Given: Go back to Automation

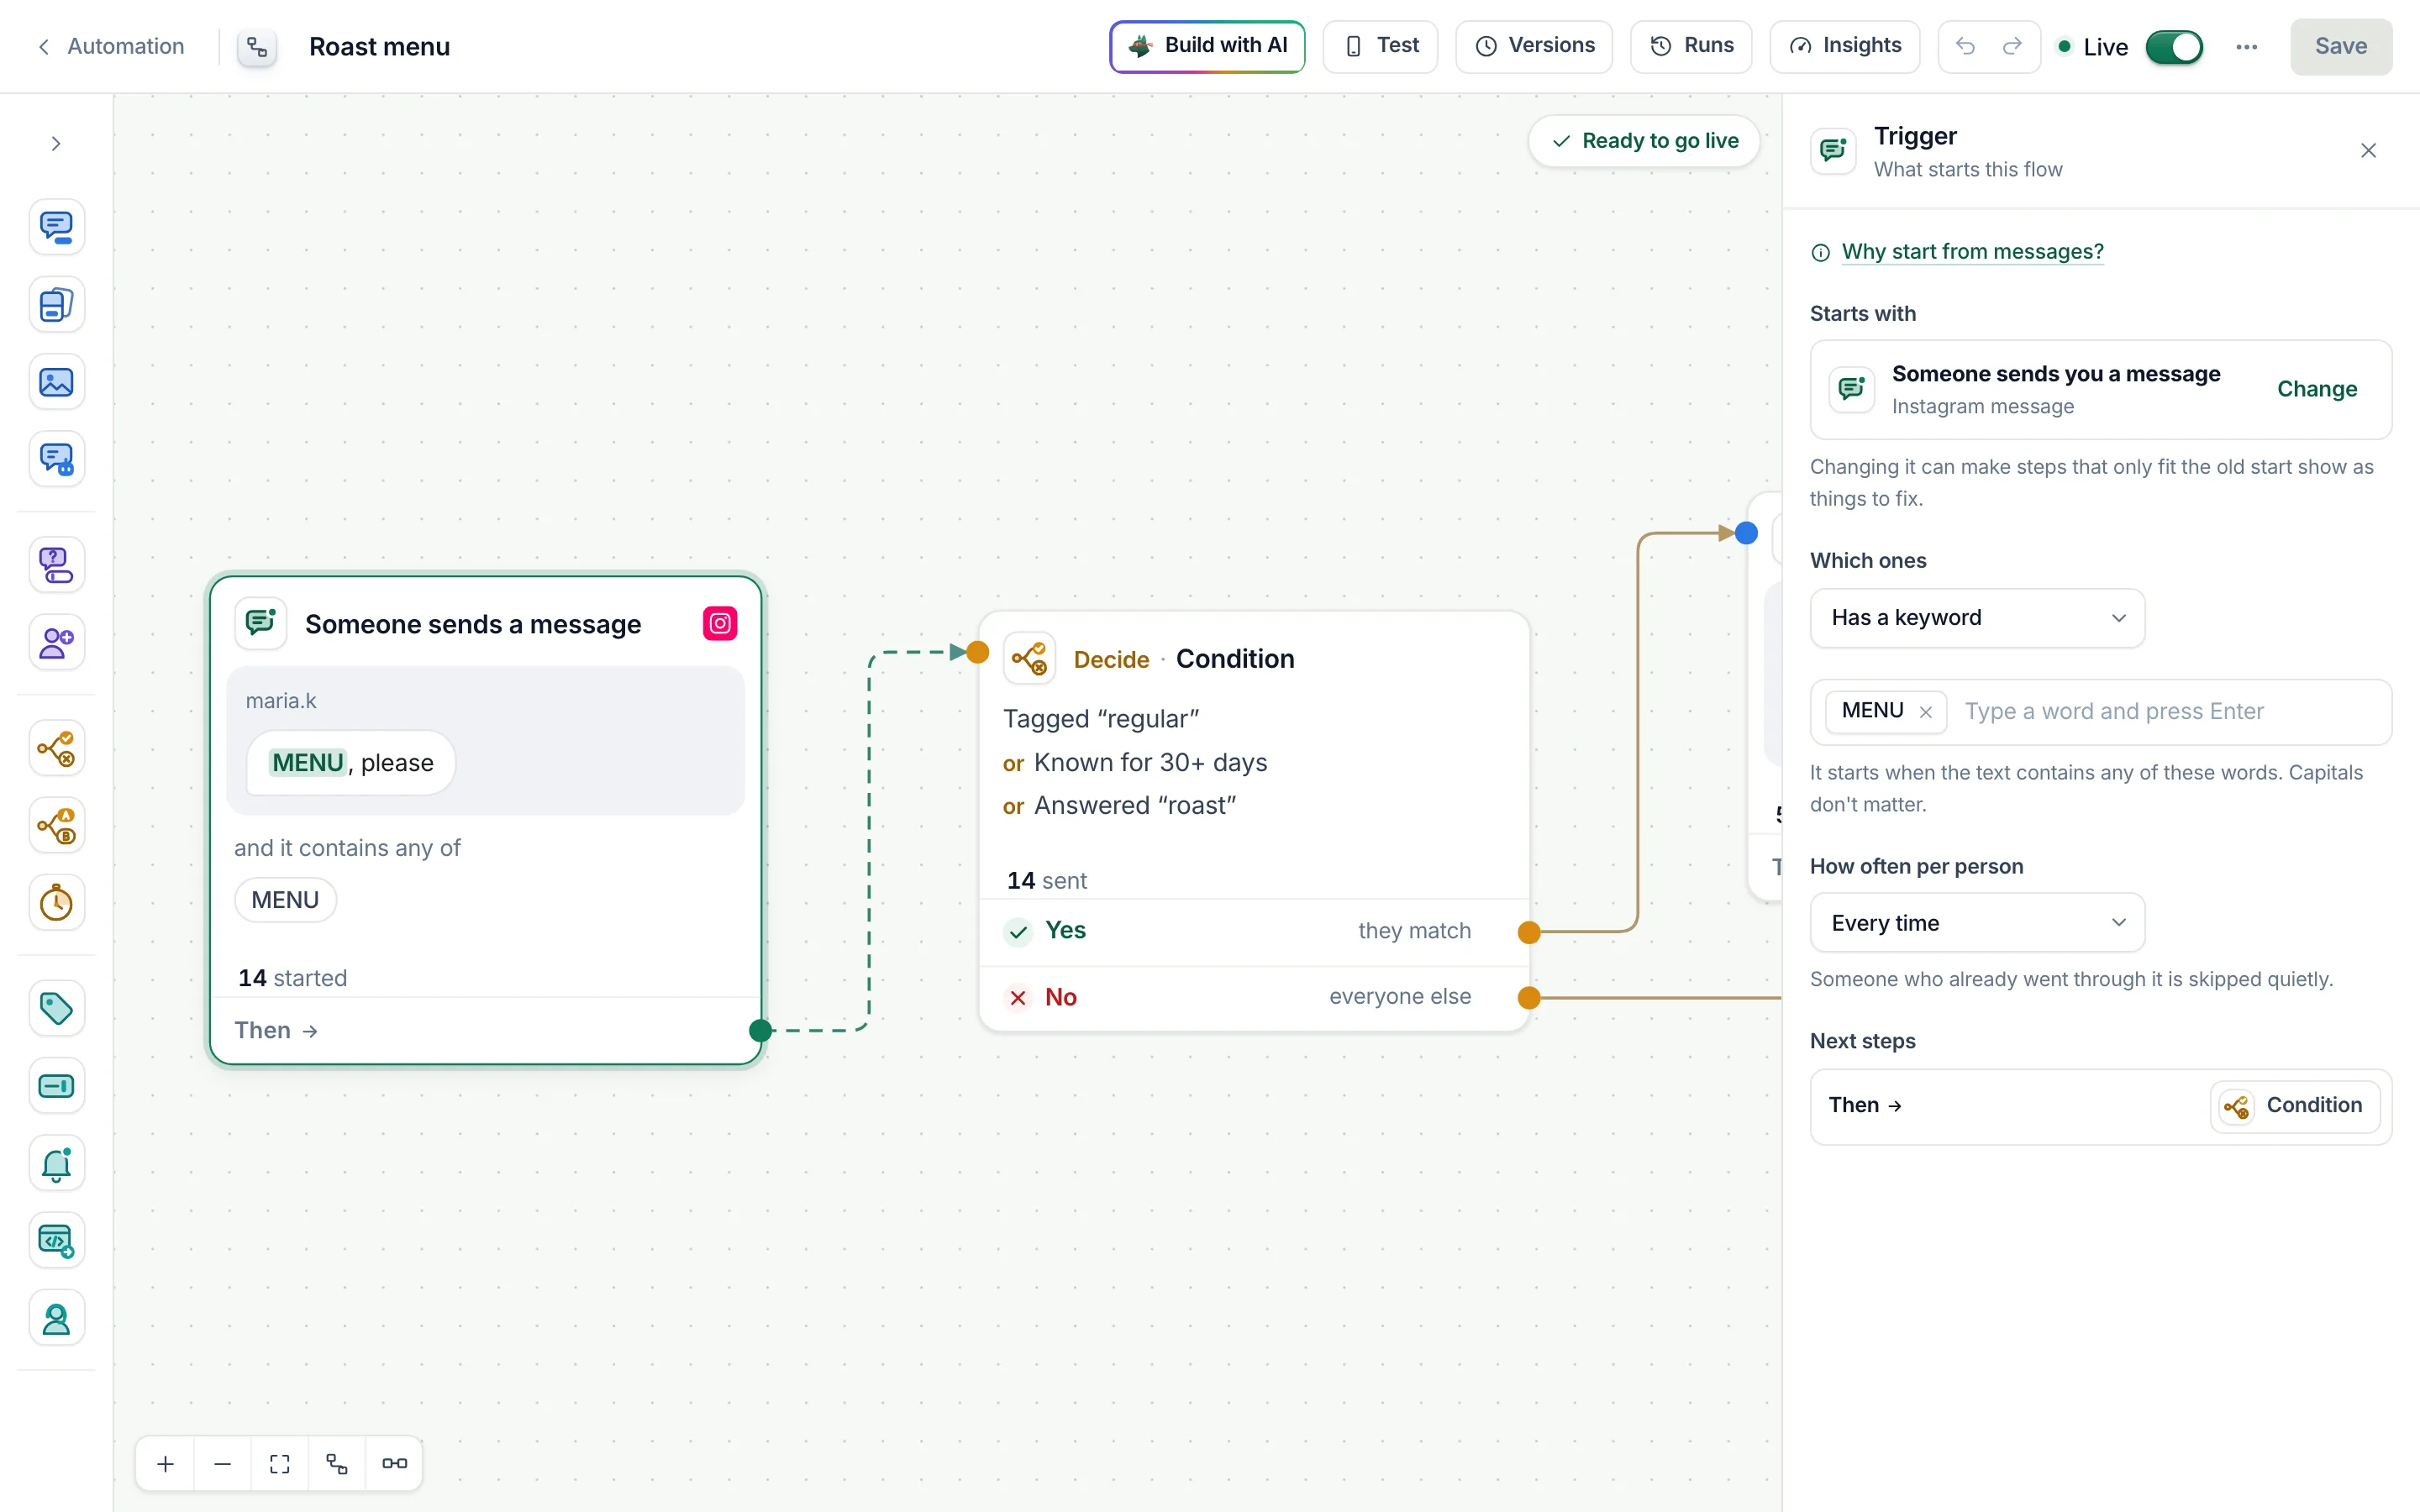Looking at the screenshot, I should pyautogui.click(x=111, y=46).
